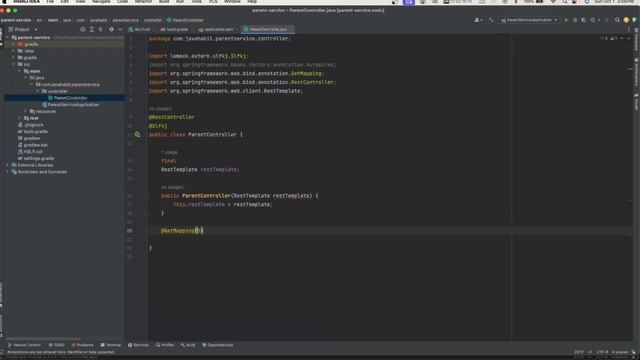Switch to the HELP.md editor tab

tap(140, 29)
